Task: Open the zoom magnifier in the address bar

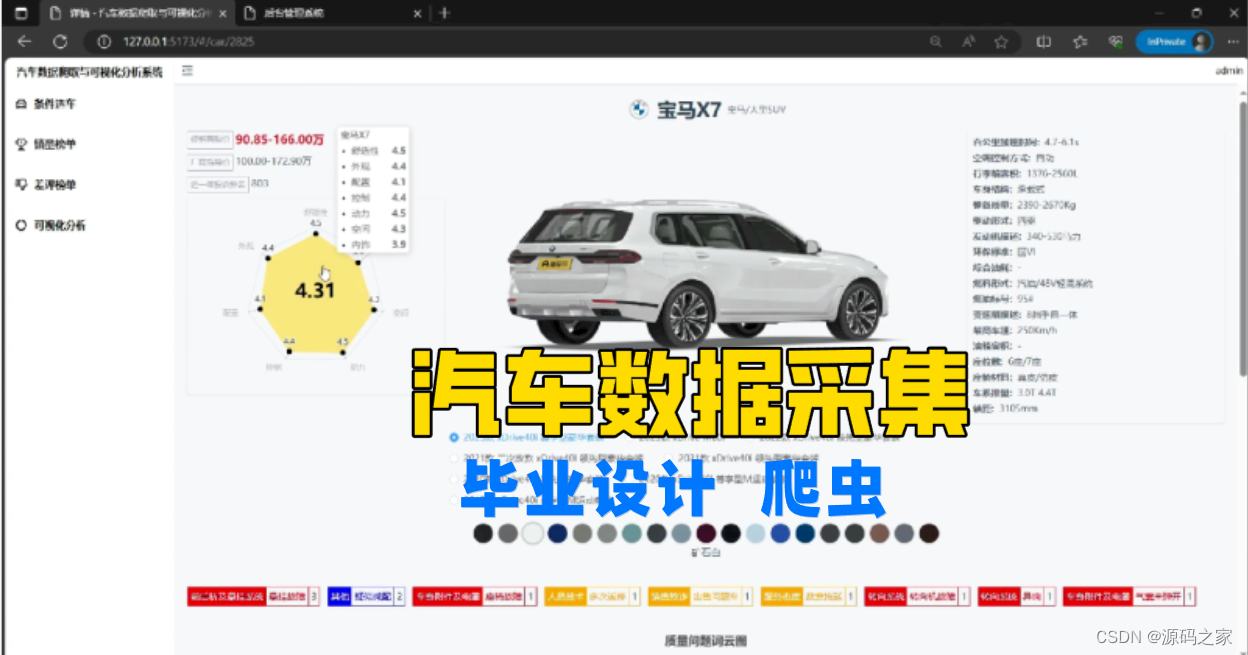Action: click(x=936, y=42)
